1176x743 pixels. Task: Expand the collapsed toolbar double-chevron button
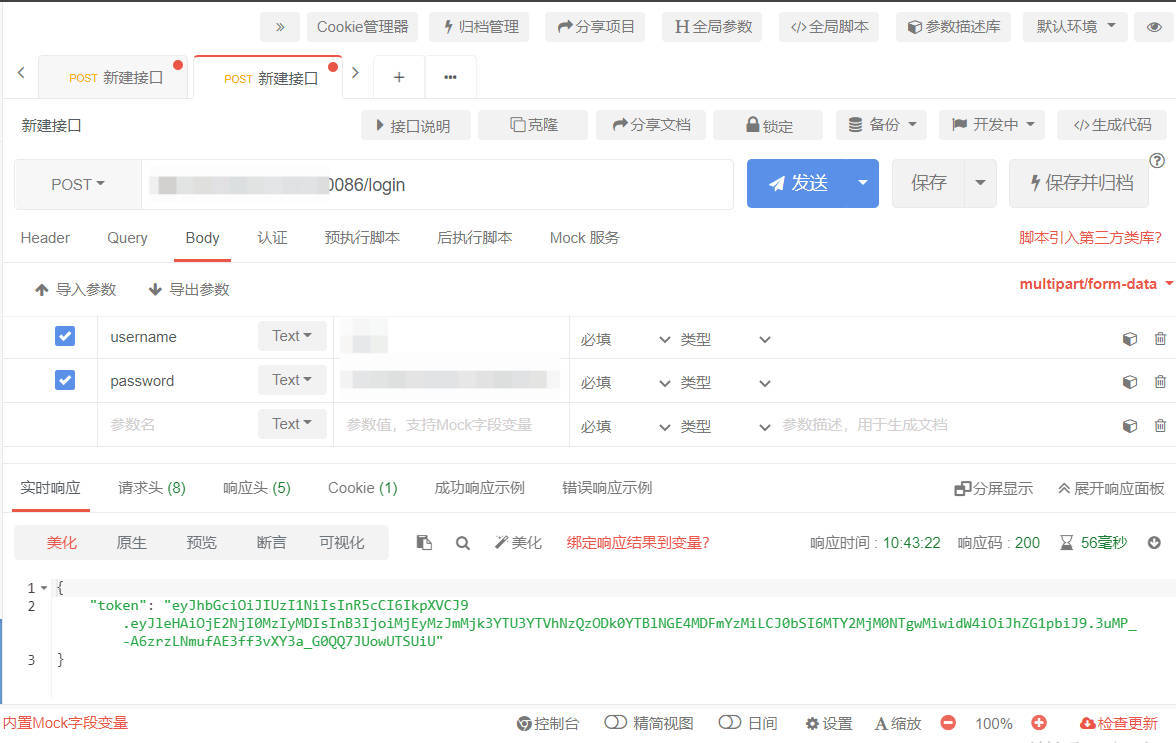tap(280, 27)
